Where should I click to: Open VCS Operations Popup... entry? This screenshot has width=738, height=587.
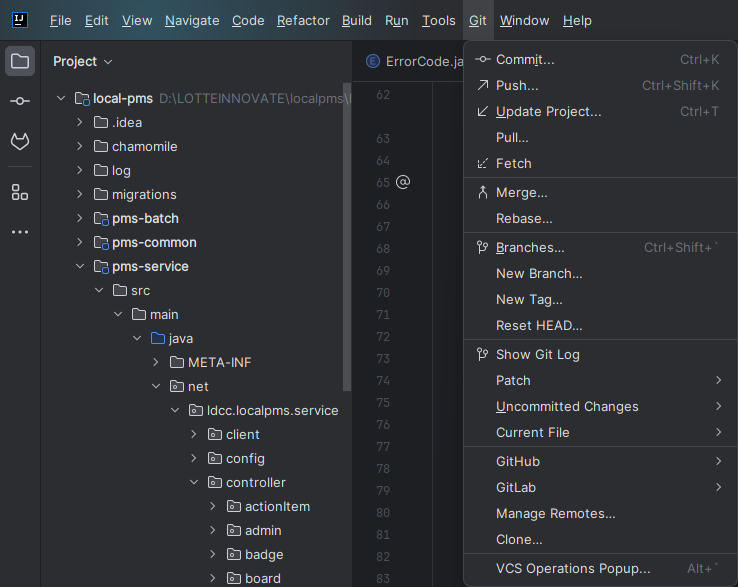[600, 568]
